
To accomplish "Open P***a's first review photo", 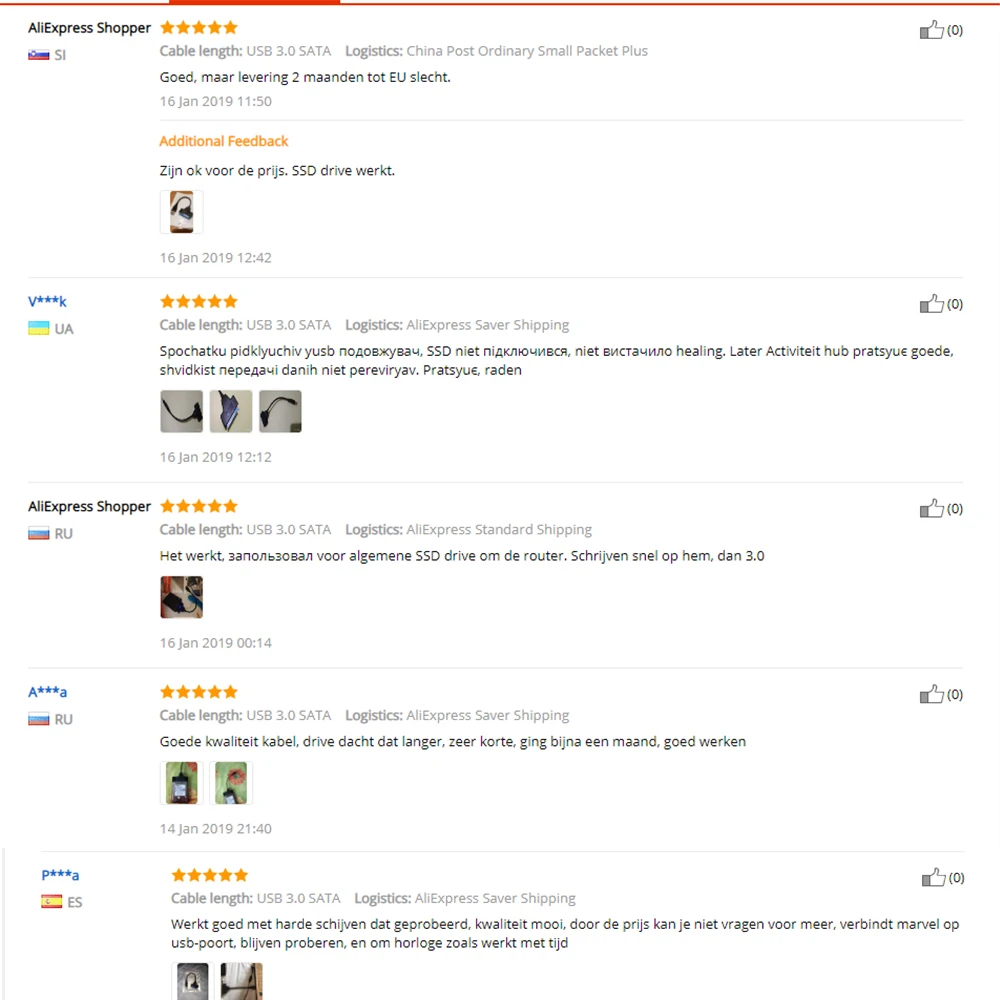I will (x=193, y=982).
